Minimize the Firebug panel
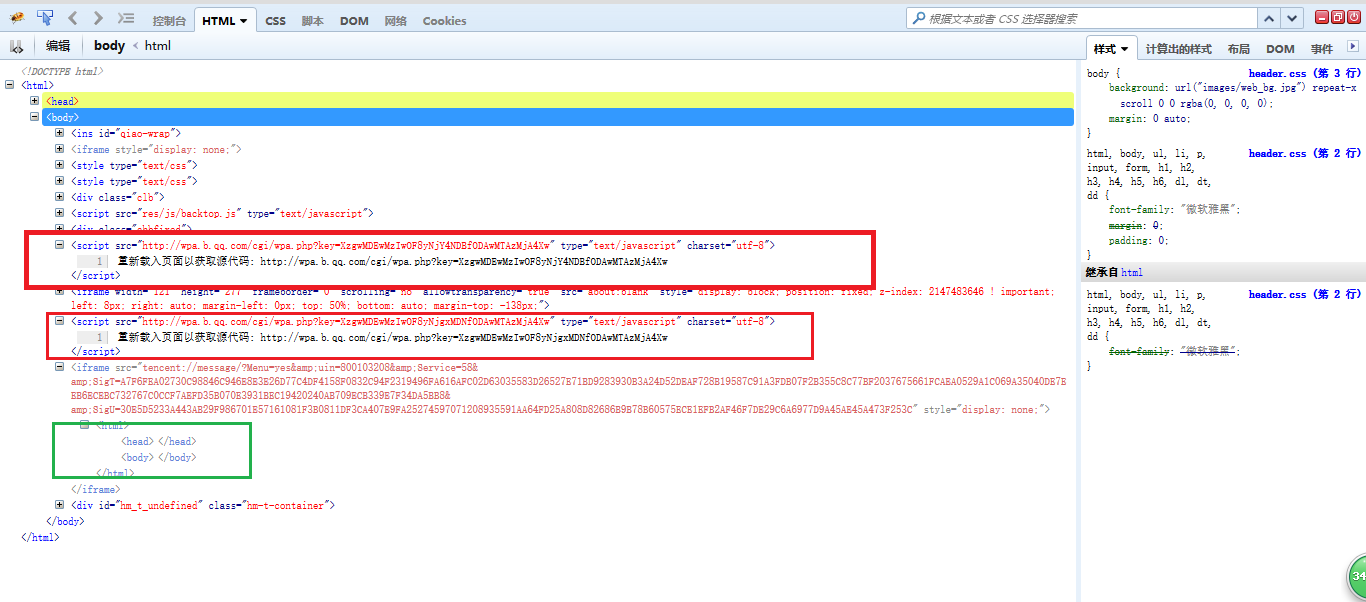Viewport: 1366px width, 602px height. [1322, 17]
